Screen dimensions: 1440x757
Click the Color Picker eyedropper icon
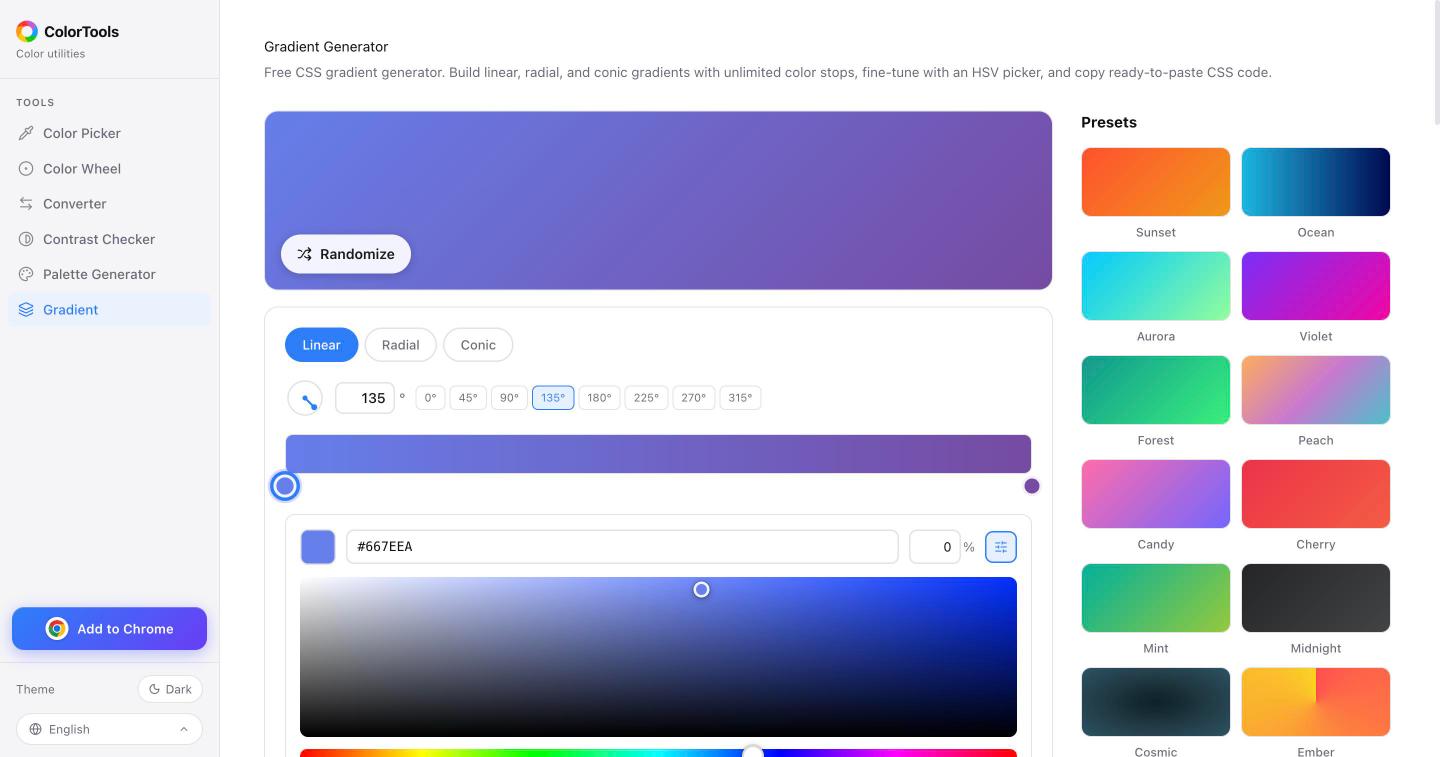pyautogui.click(x=26, y=133)
